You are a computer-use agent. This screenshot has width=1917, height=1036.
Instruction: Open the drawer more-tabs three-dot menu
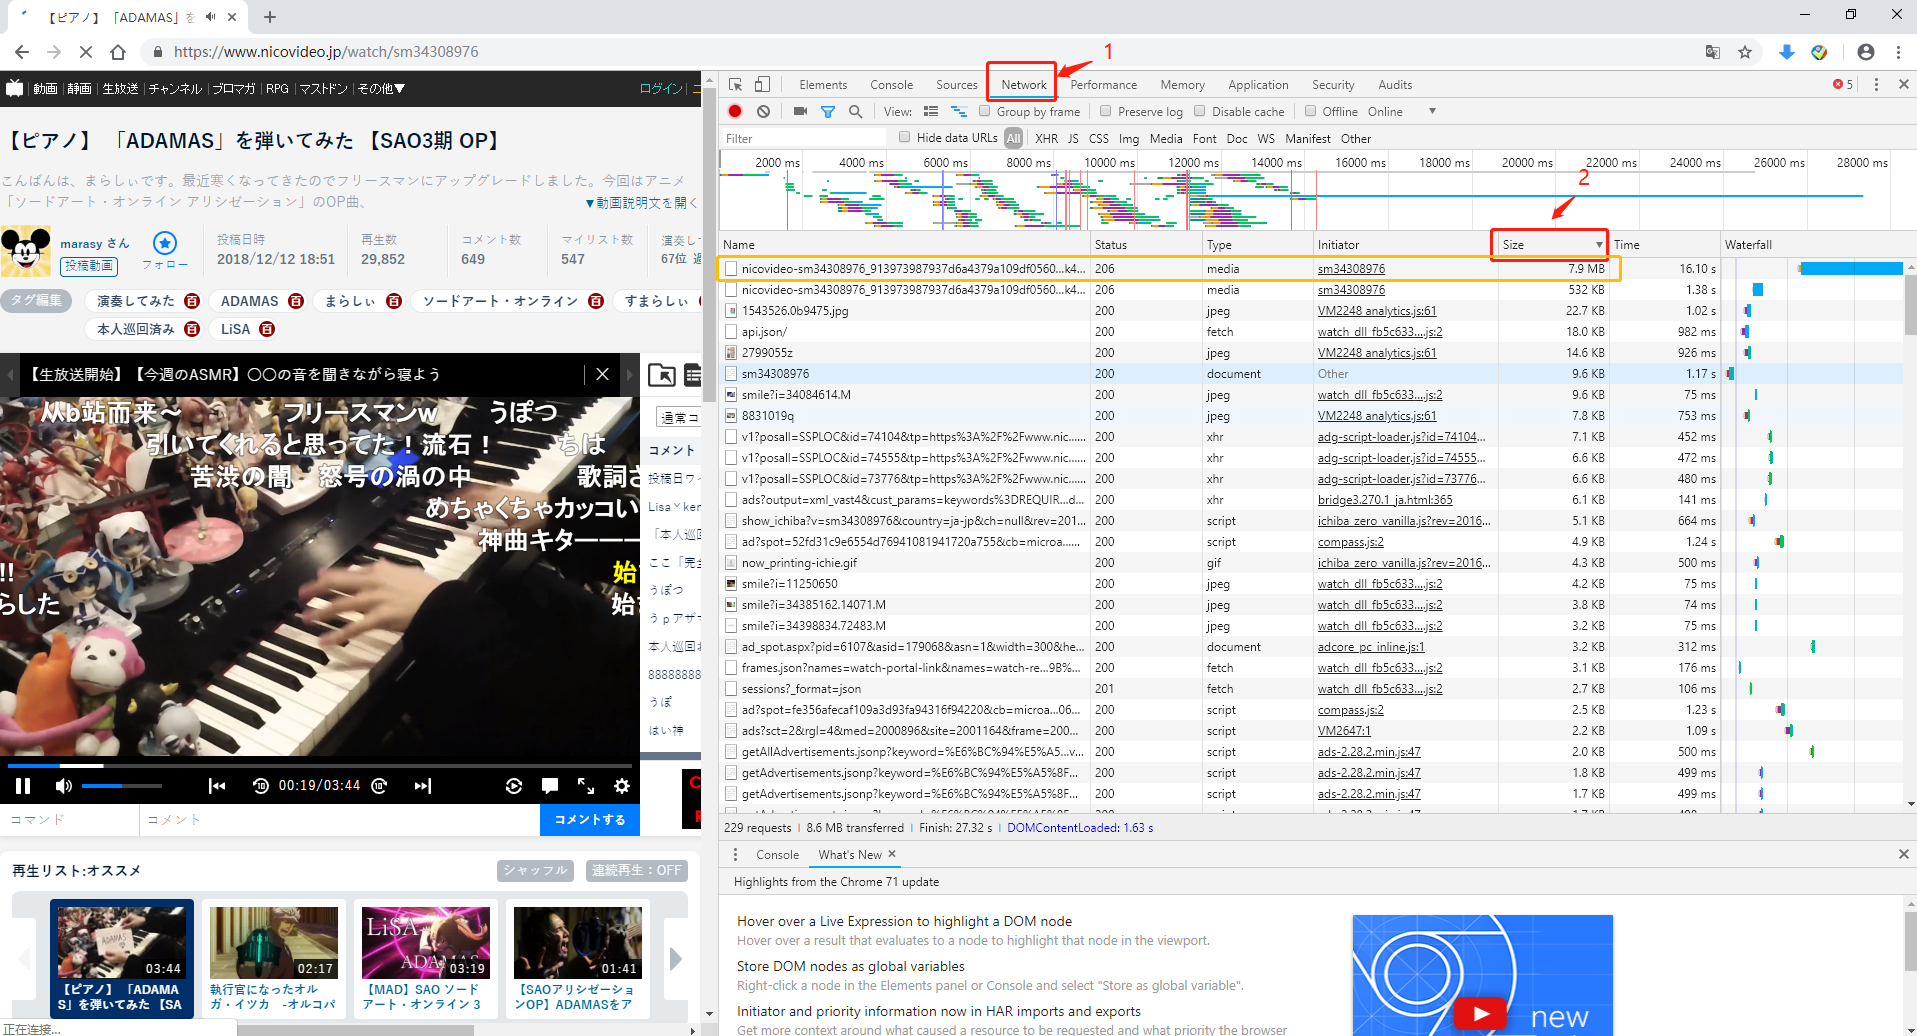click(736, 855)
